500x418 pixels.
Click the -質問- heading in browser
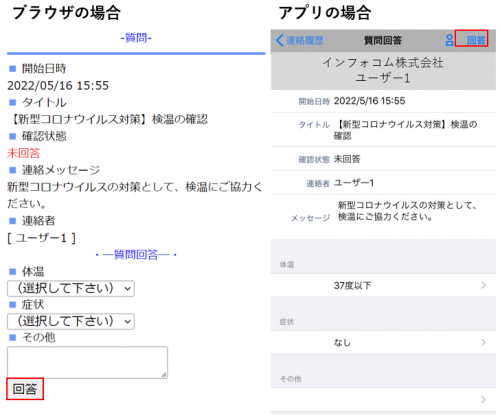136,38
